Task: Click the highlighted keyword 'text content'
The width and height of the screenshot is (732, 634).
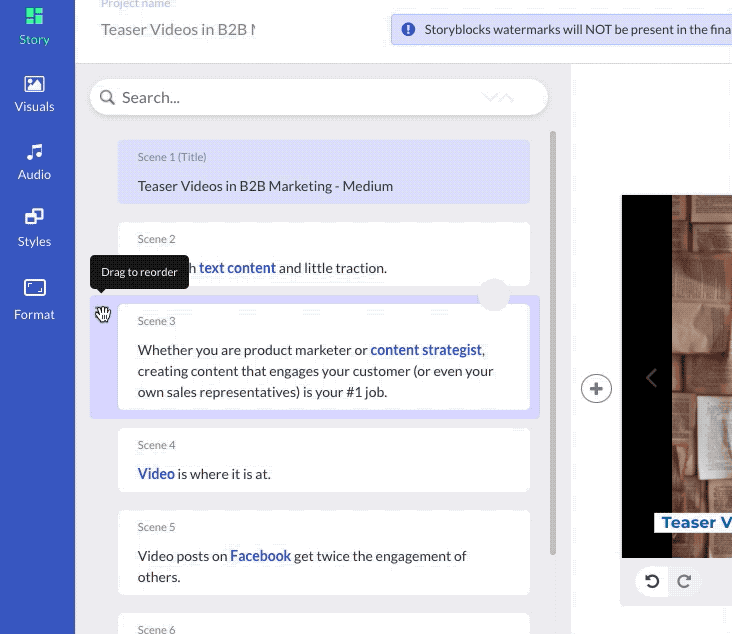Action: (237, 268)
